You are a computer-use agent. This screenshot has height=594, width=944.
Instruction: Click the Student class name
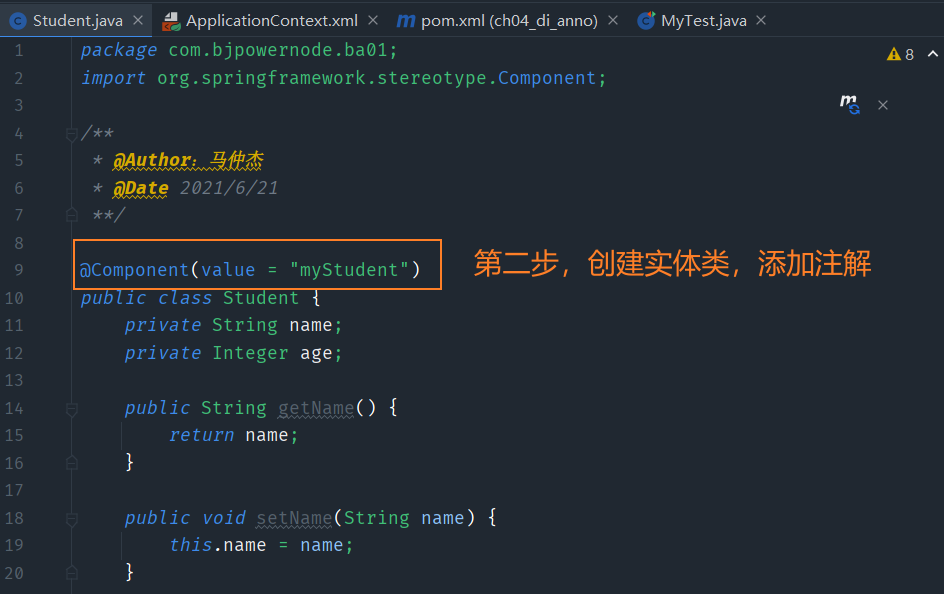(261, 298)
